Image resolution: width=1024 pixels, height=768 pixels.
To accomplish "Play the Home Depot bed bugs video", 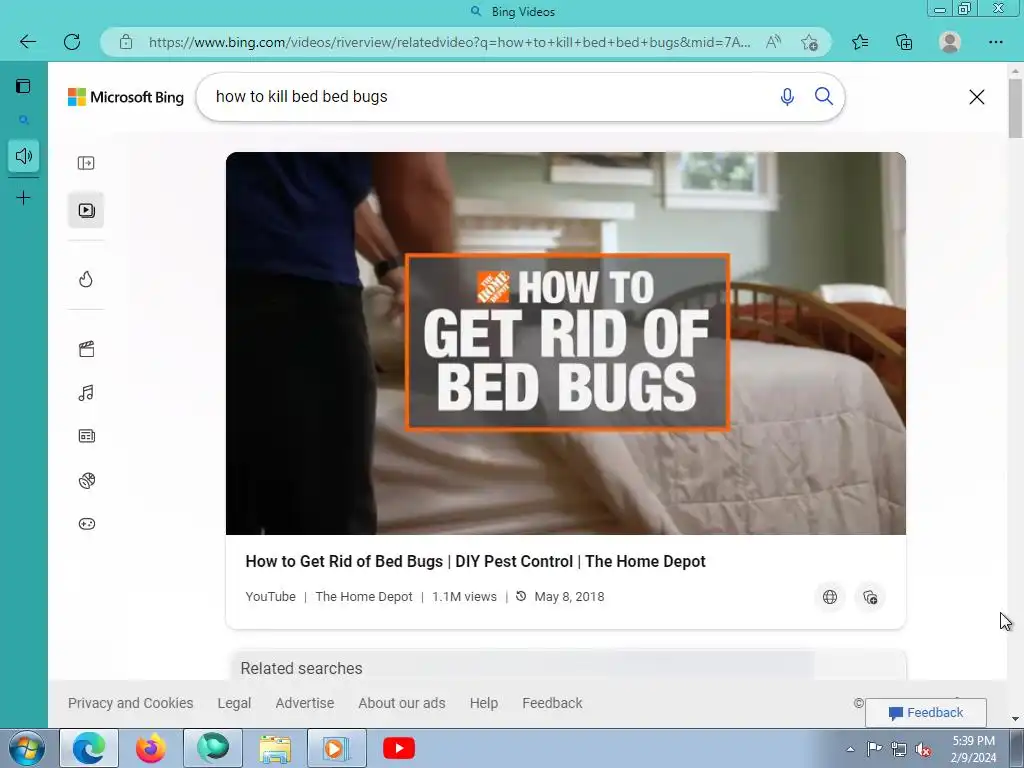I will click(x=566, y=344).
